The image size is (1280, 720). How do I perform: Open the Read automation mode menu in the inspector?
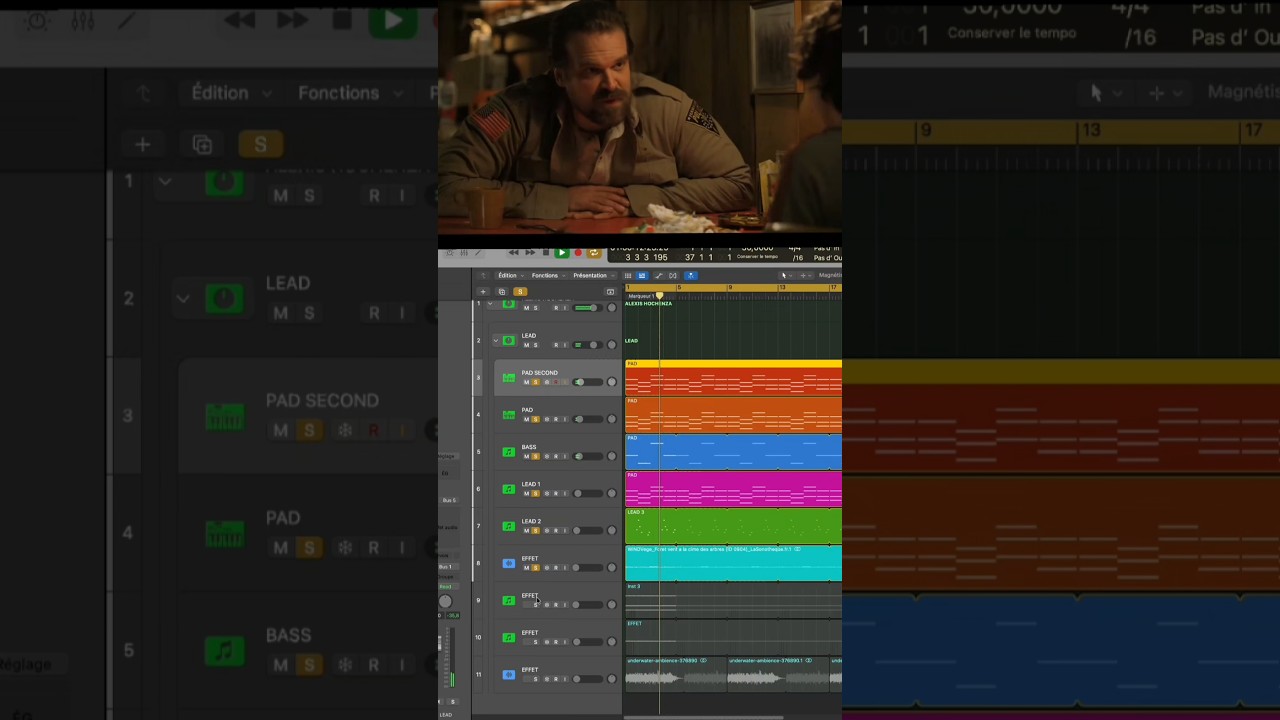coord(446,587)
